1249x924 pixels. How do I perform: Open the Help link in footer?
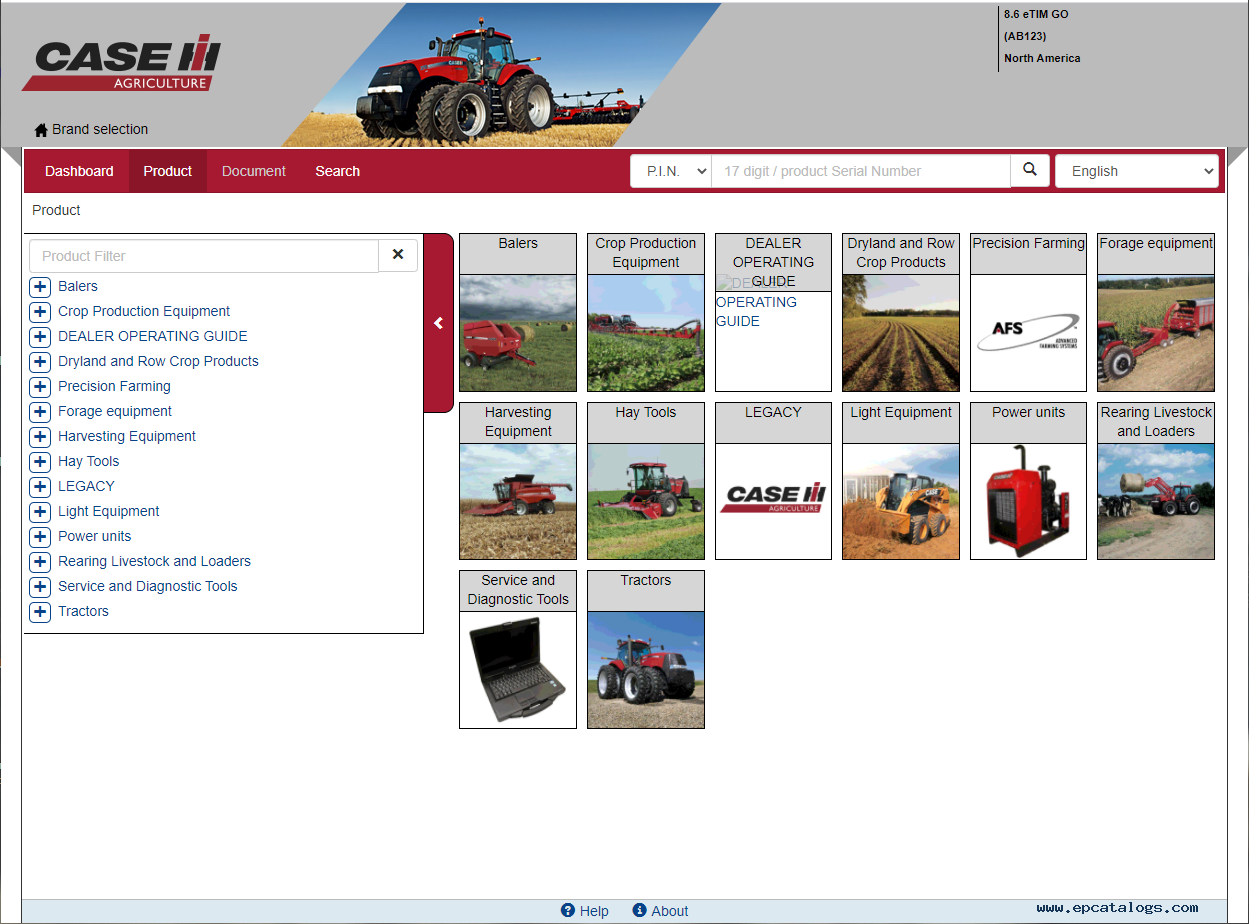594,911
